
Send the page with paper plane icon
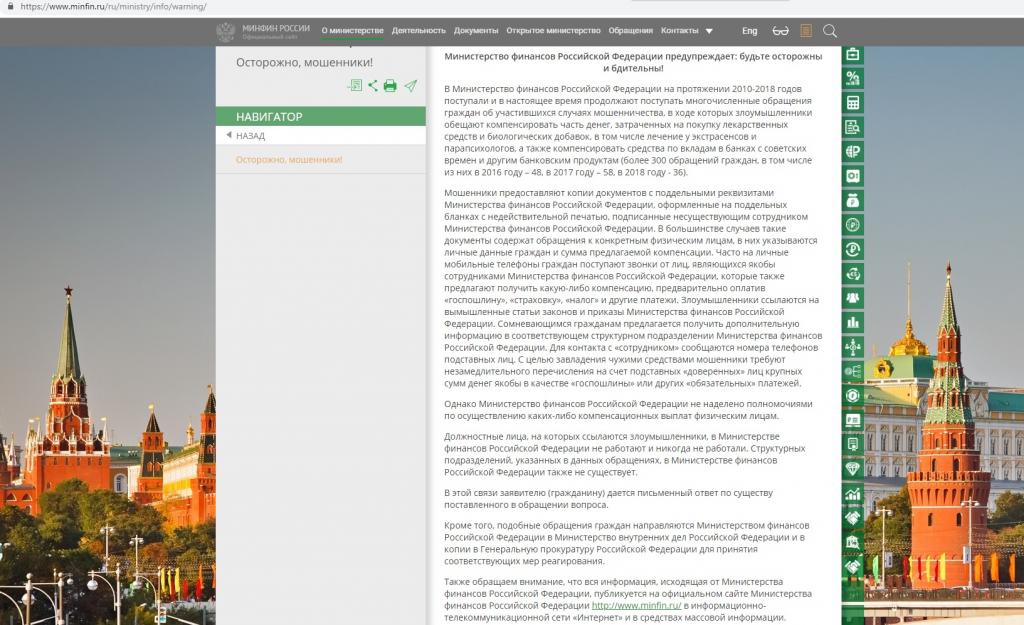point(410,86)
